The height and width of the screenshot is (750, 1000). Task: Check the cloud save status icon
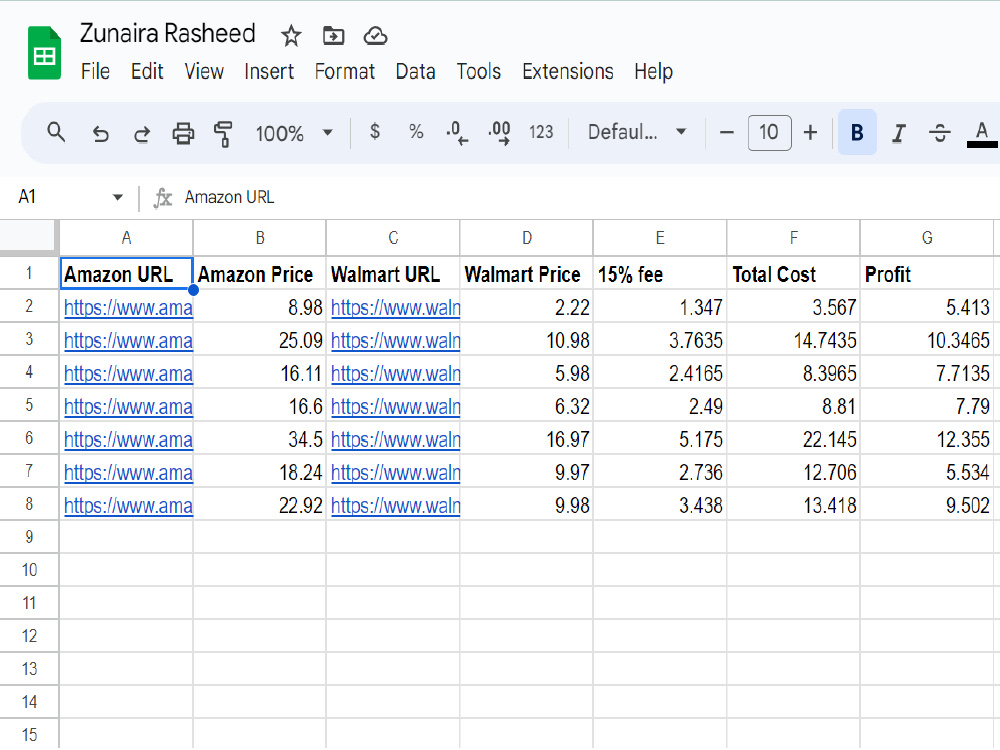point(375,36)
